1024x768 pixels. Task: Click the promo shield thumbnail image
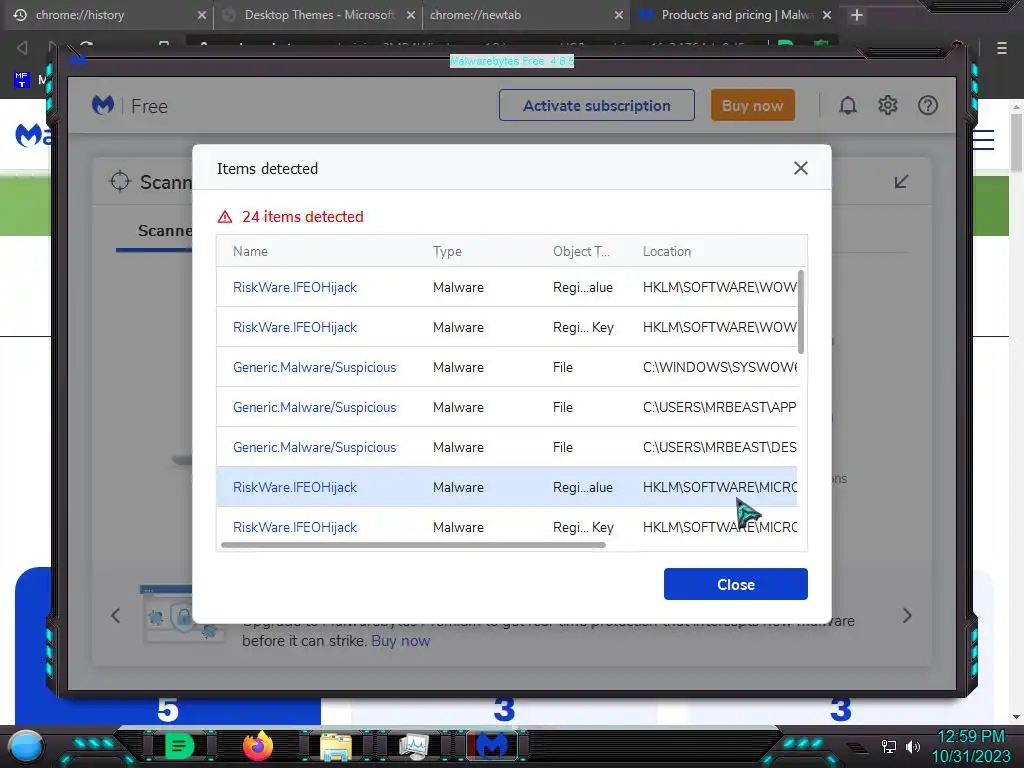(x=182, y=614)
